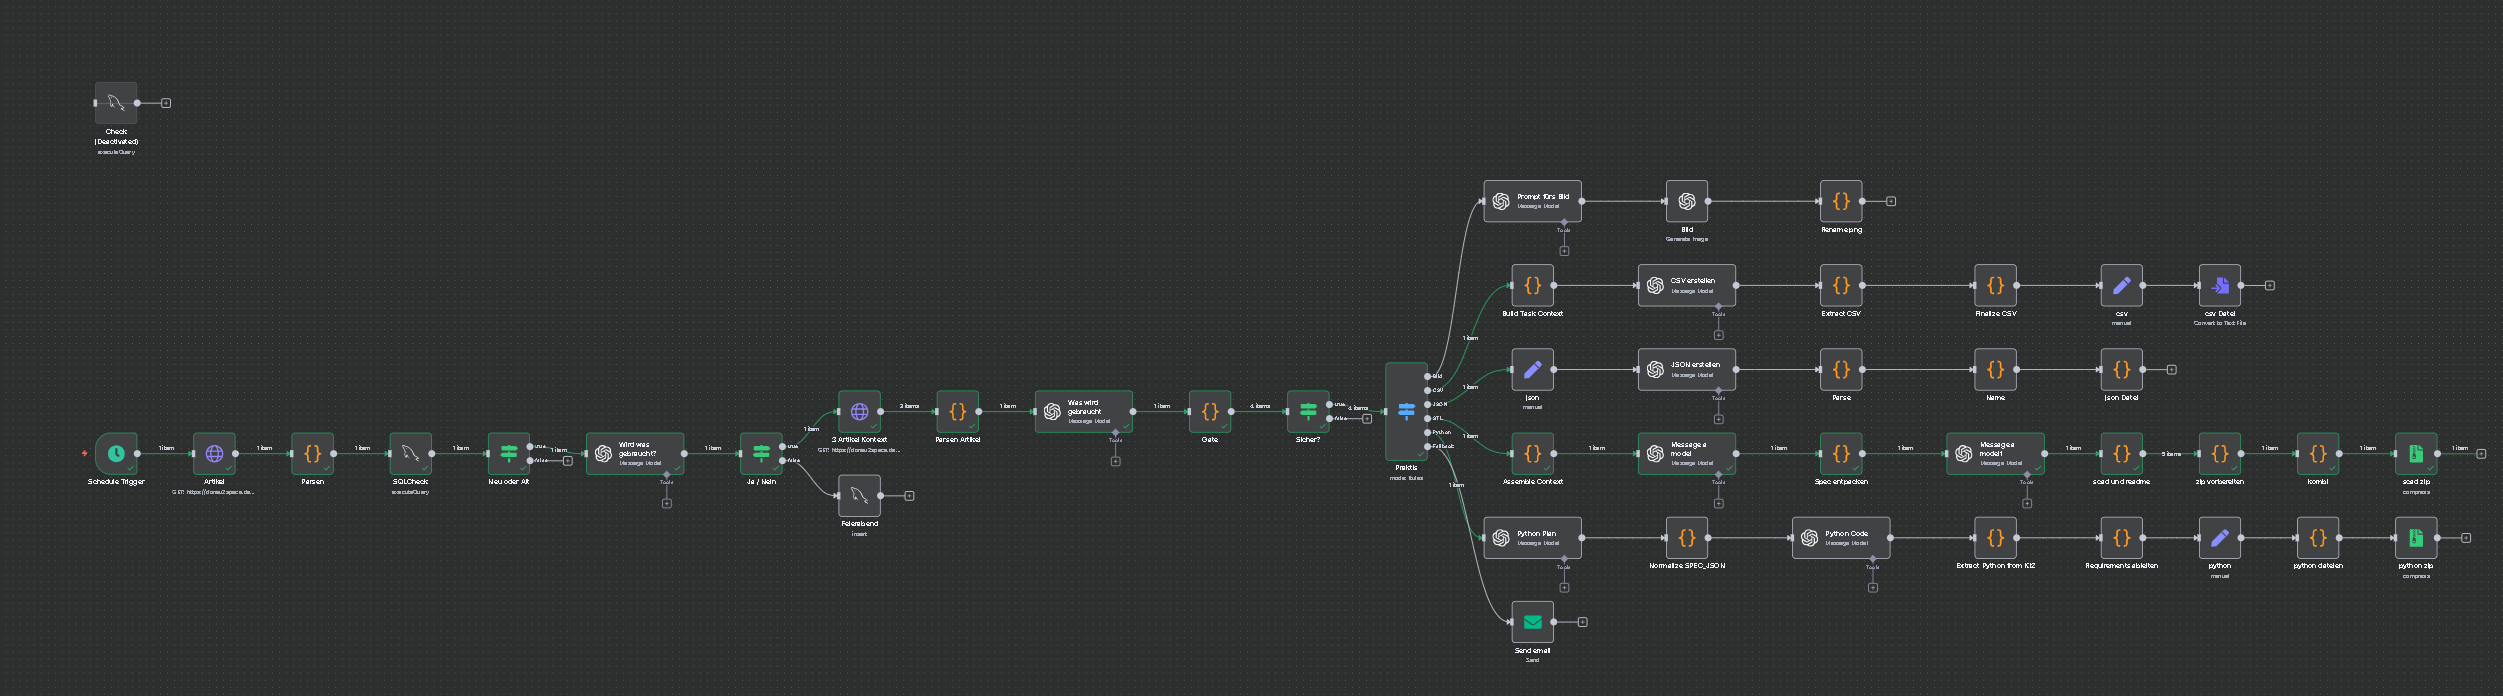Open the Praktis switch node

(x=1406, y=411)
